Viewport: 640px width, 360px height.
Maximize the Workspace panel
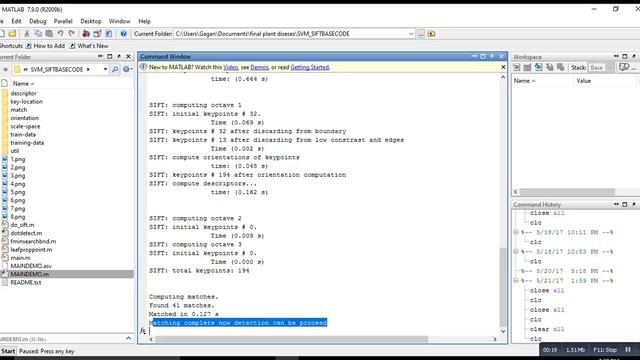point(624,56)
